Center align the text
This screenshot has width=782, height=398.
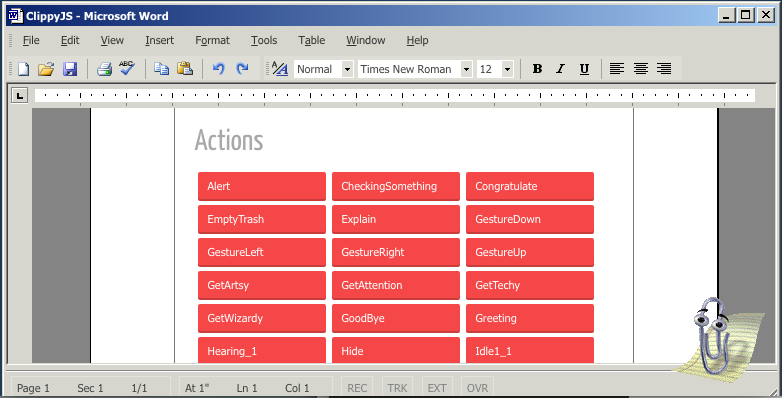[x=641, y=69]
